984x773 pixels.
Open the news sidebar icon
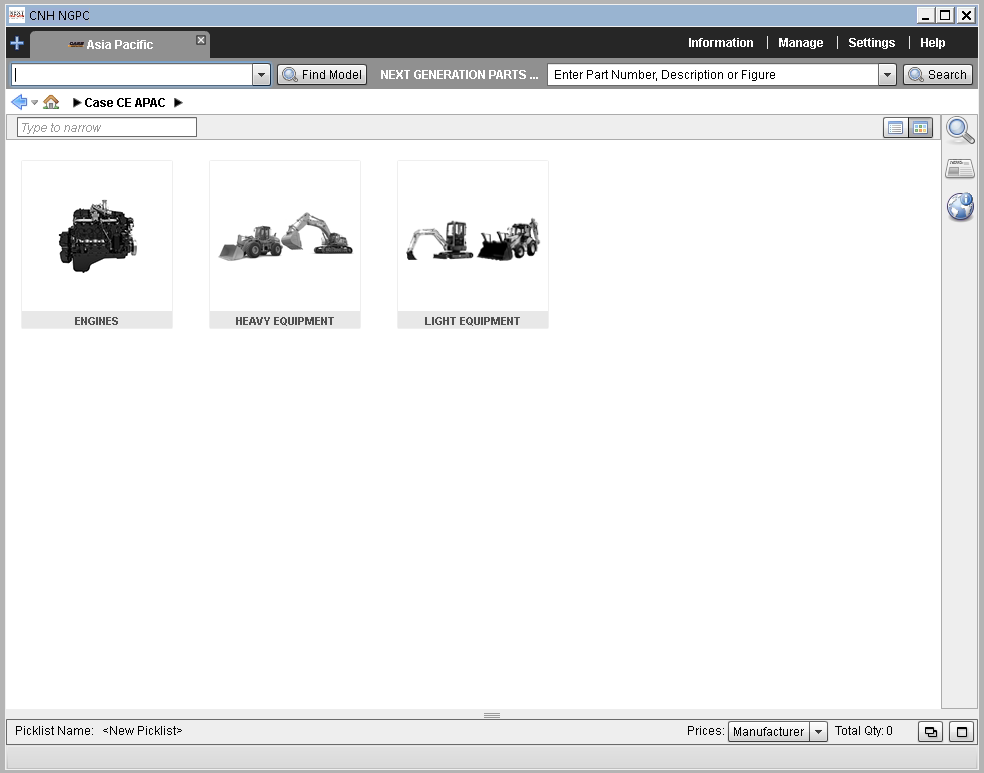(x=960, y=168)
